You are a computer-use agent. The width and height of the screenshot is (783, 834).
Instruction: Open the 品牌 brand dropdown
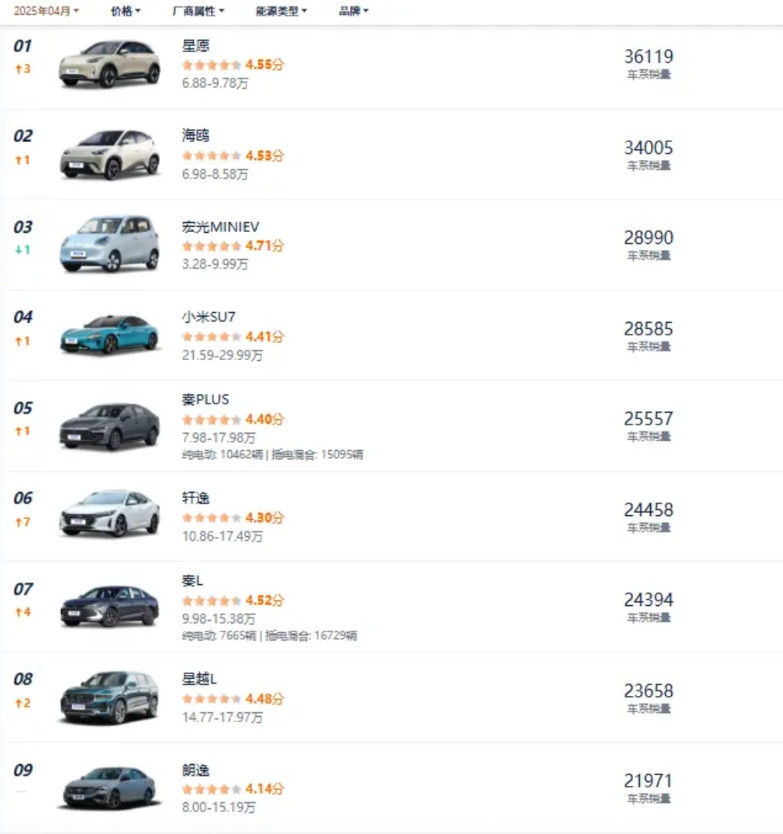coord(354,11)
